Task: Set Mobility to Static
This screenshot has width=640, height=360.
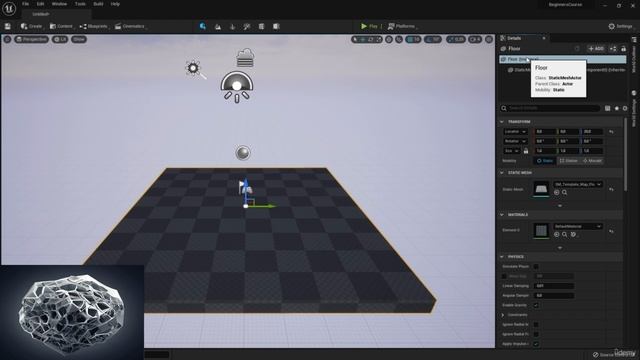Action: [x=545, y=161]
